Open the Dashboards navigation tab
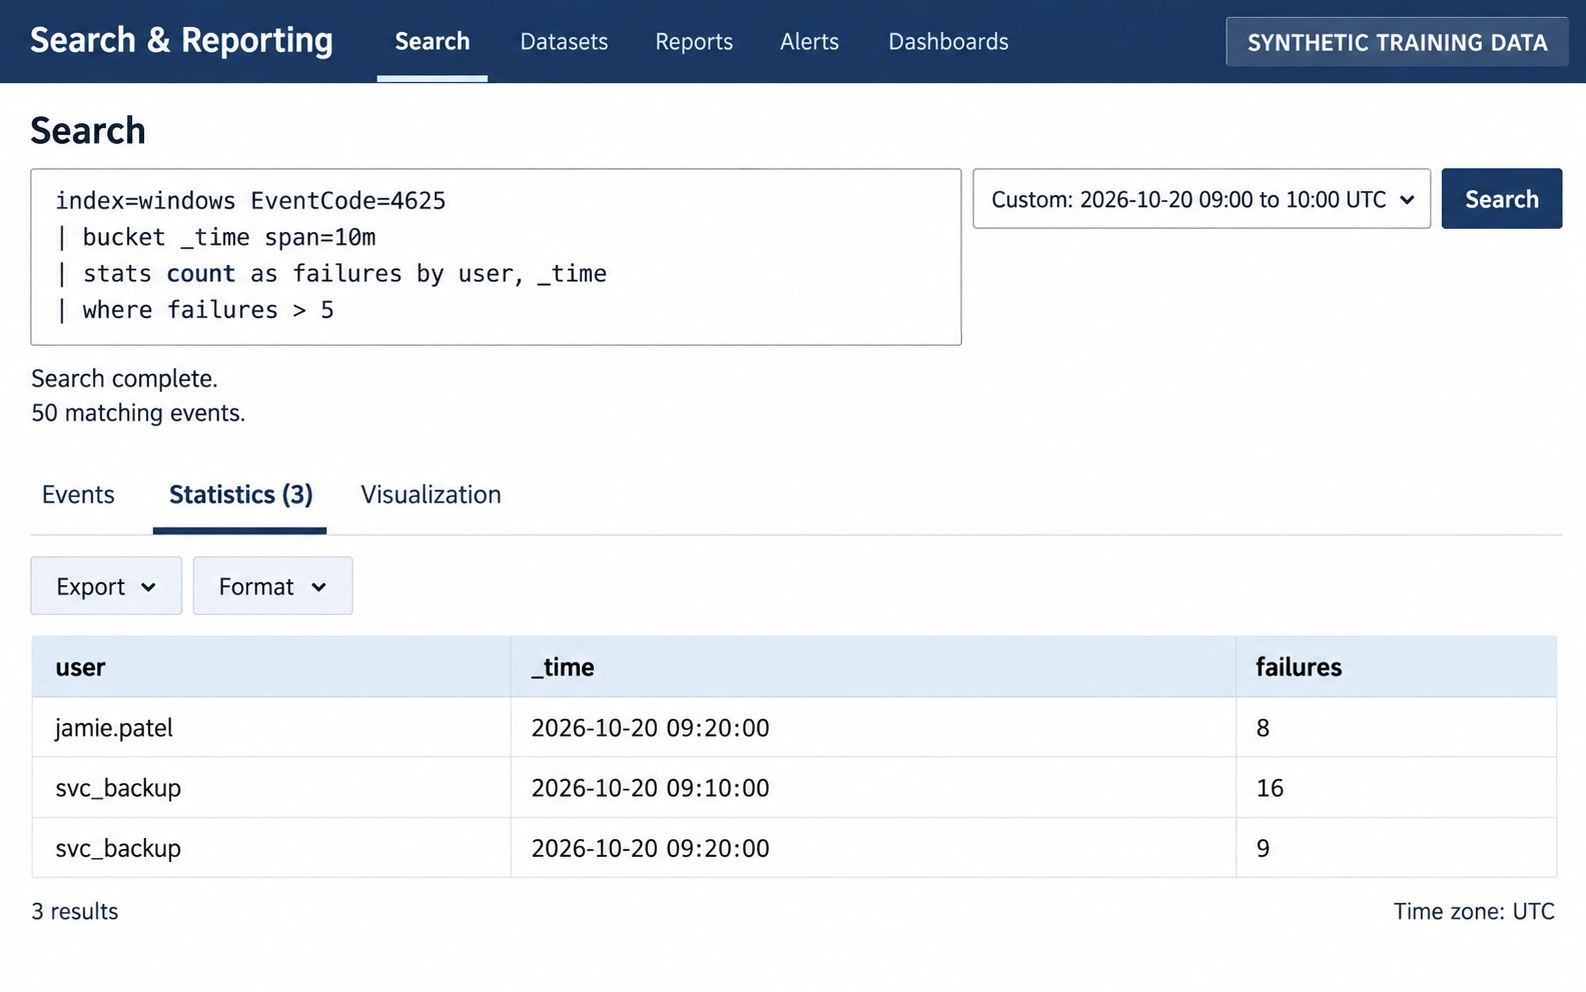Screen dimensions: 1586x992 (948, 42)
